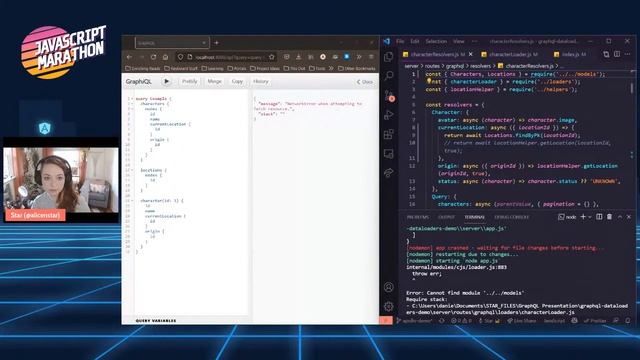Open the blue extension icon in browser toolbar
This screenshot has height=360, width=640.
tap(347, 57)
